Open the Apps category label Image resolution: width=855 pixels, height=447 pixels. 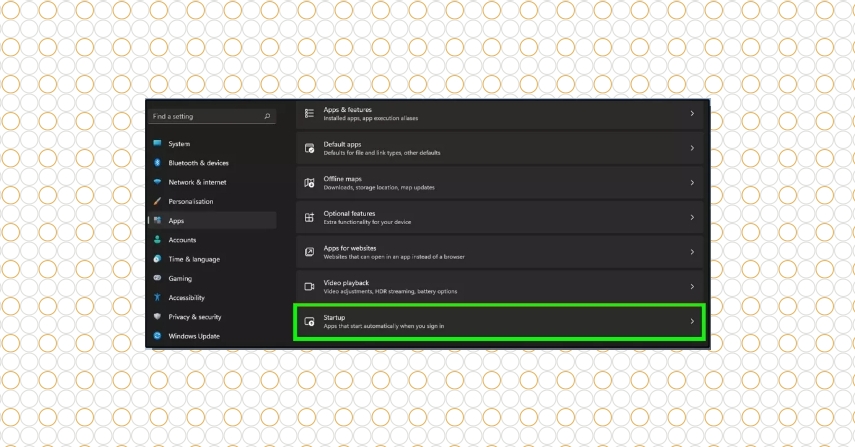point(176,221)
